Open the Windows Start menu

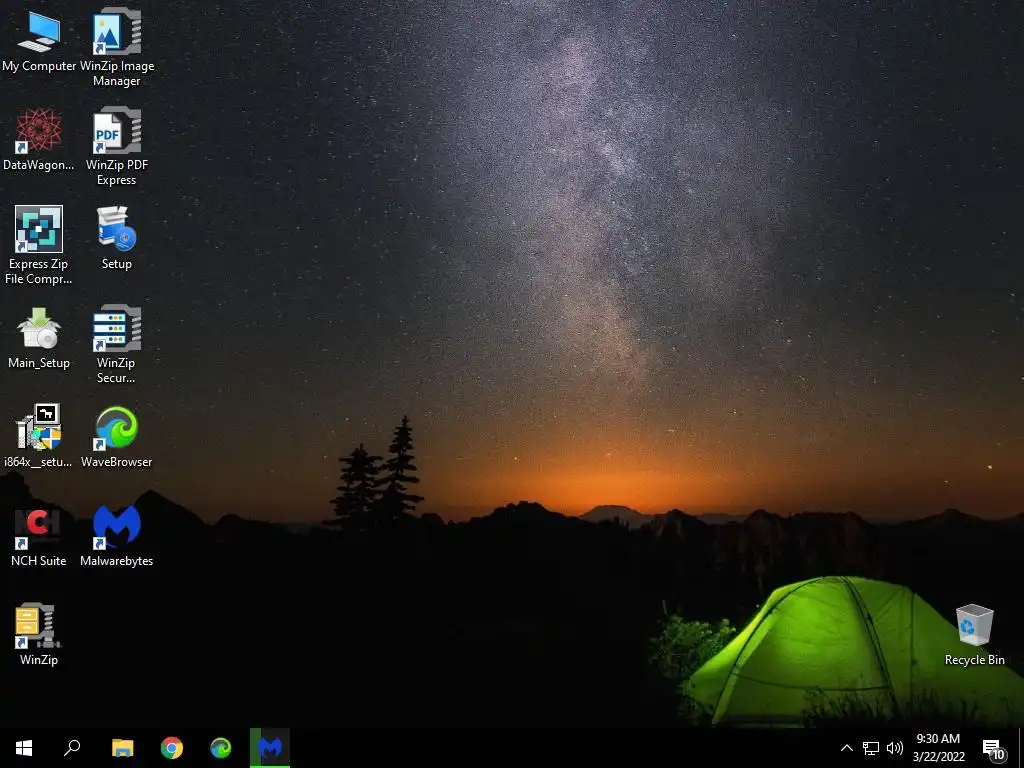click(x=24, y=748)
